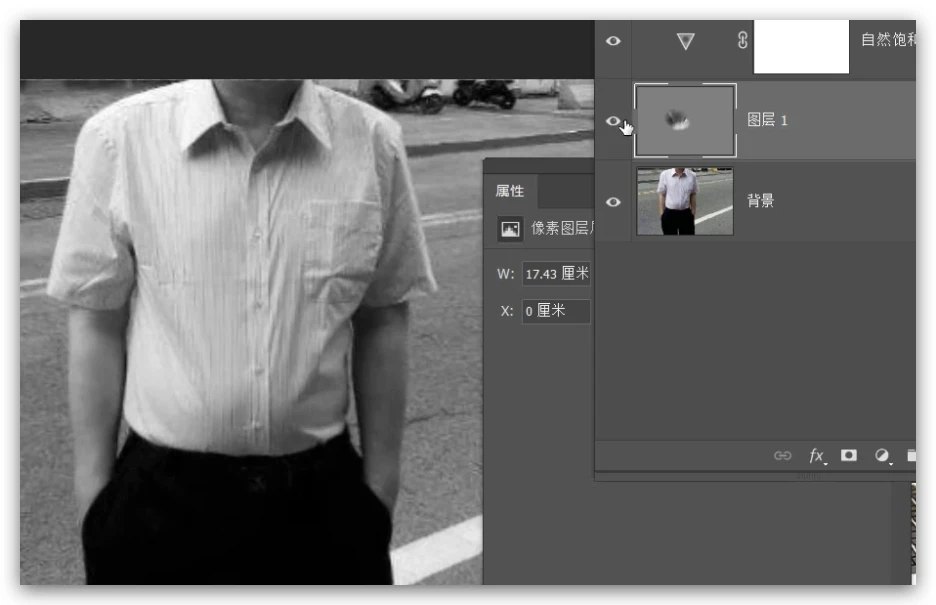Click the 背景 layer name
936x605 pixels.
761,202
